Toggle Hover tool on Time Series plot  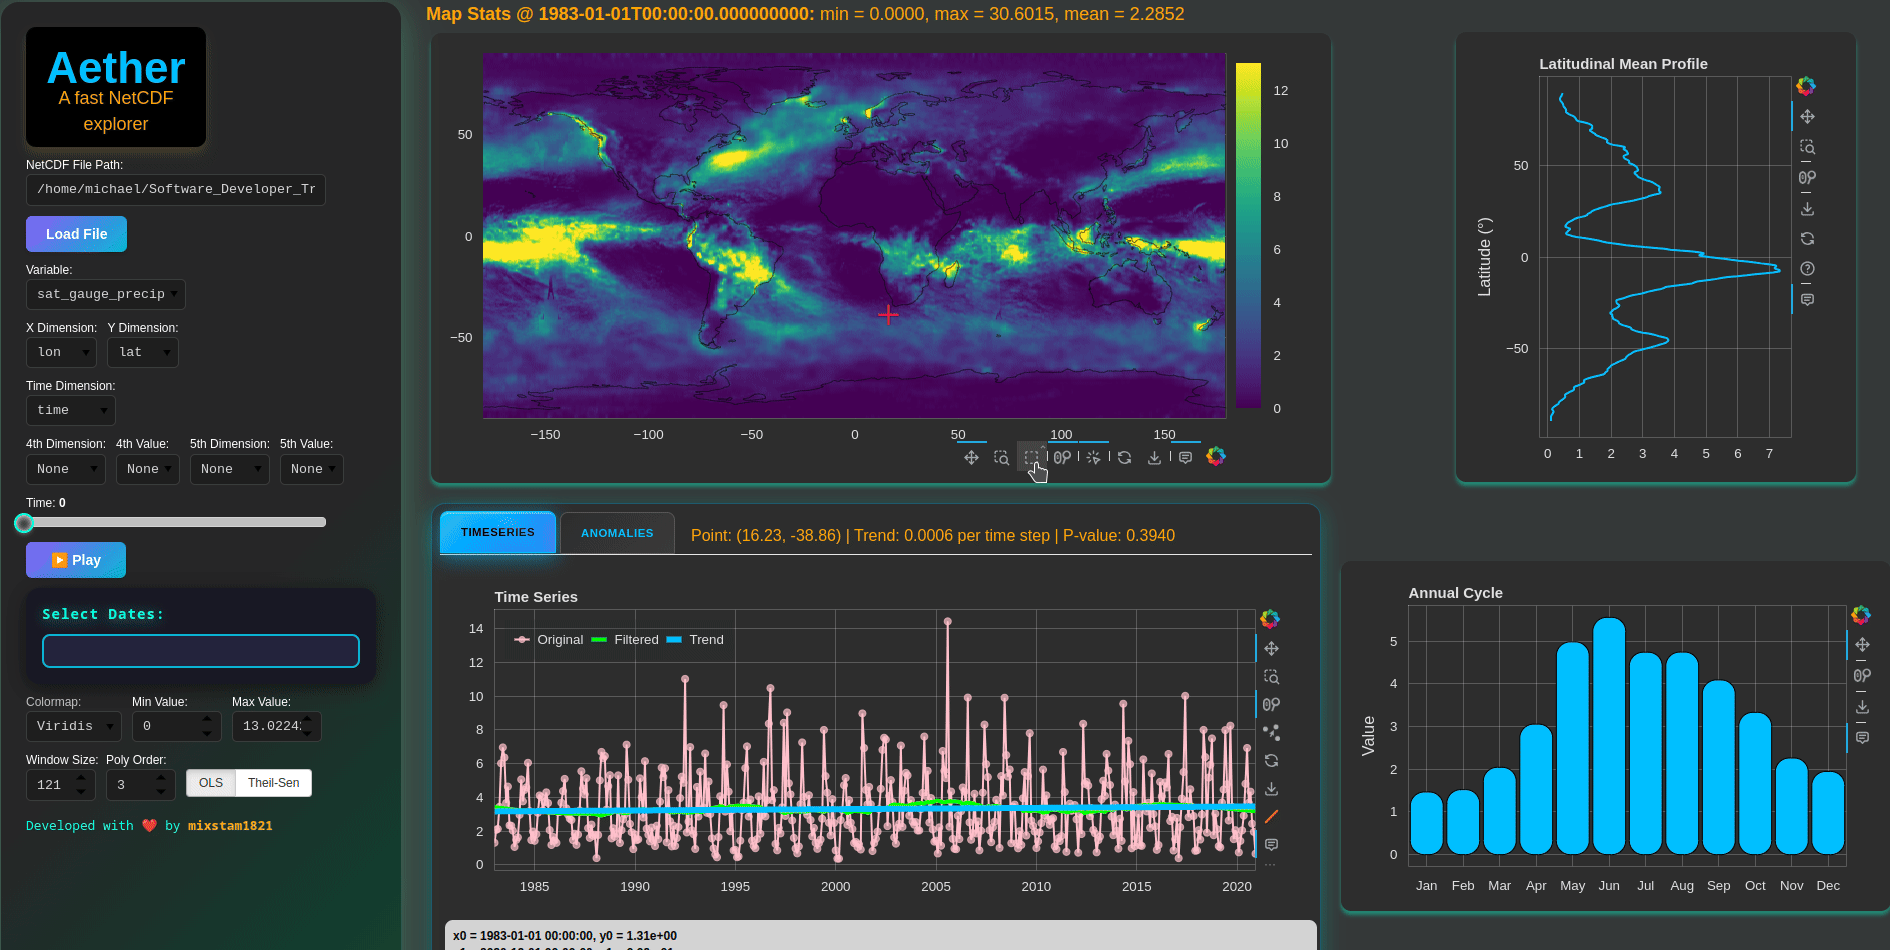pyautogui.click(x=1271, y=845)
